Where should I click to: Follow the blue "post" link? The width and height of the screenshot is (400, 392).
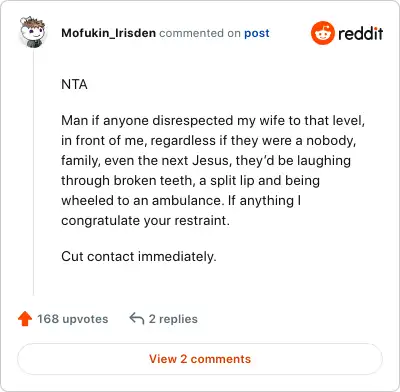(x=257, y=33)
